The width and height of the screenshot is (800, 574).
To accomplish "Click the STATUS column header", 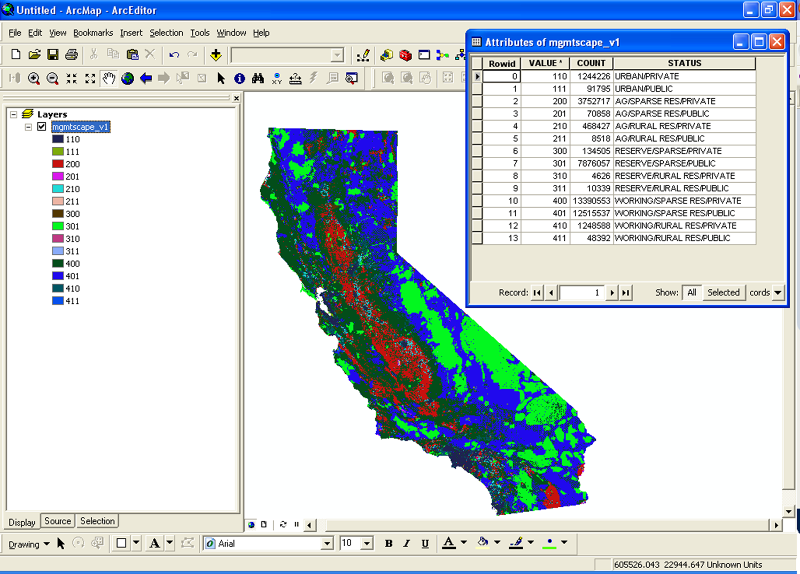I will pyautogui.click(x=684, y=63).
